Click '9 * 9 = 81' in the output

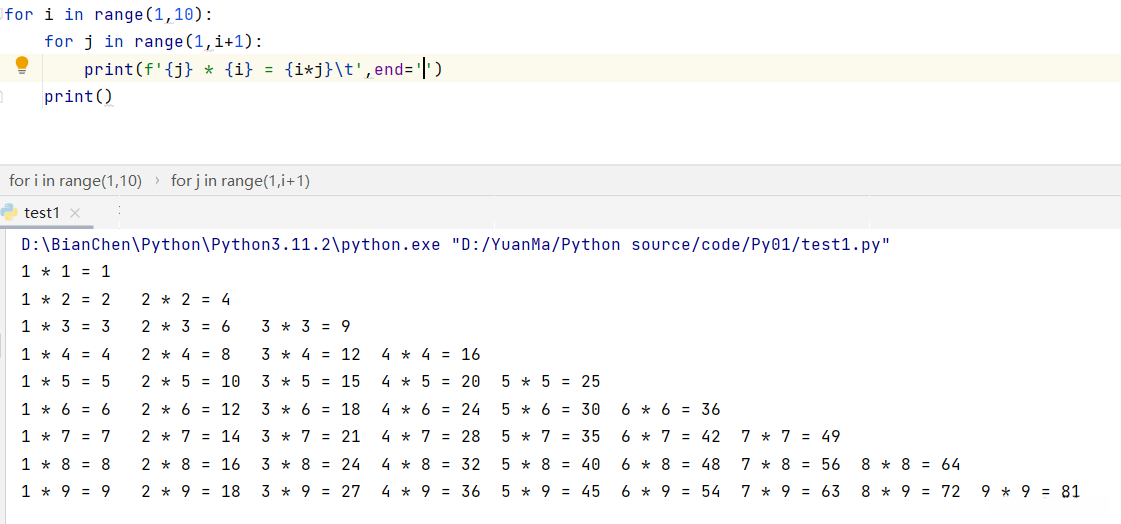click(x=1030, y=491)
